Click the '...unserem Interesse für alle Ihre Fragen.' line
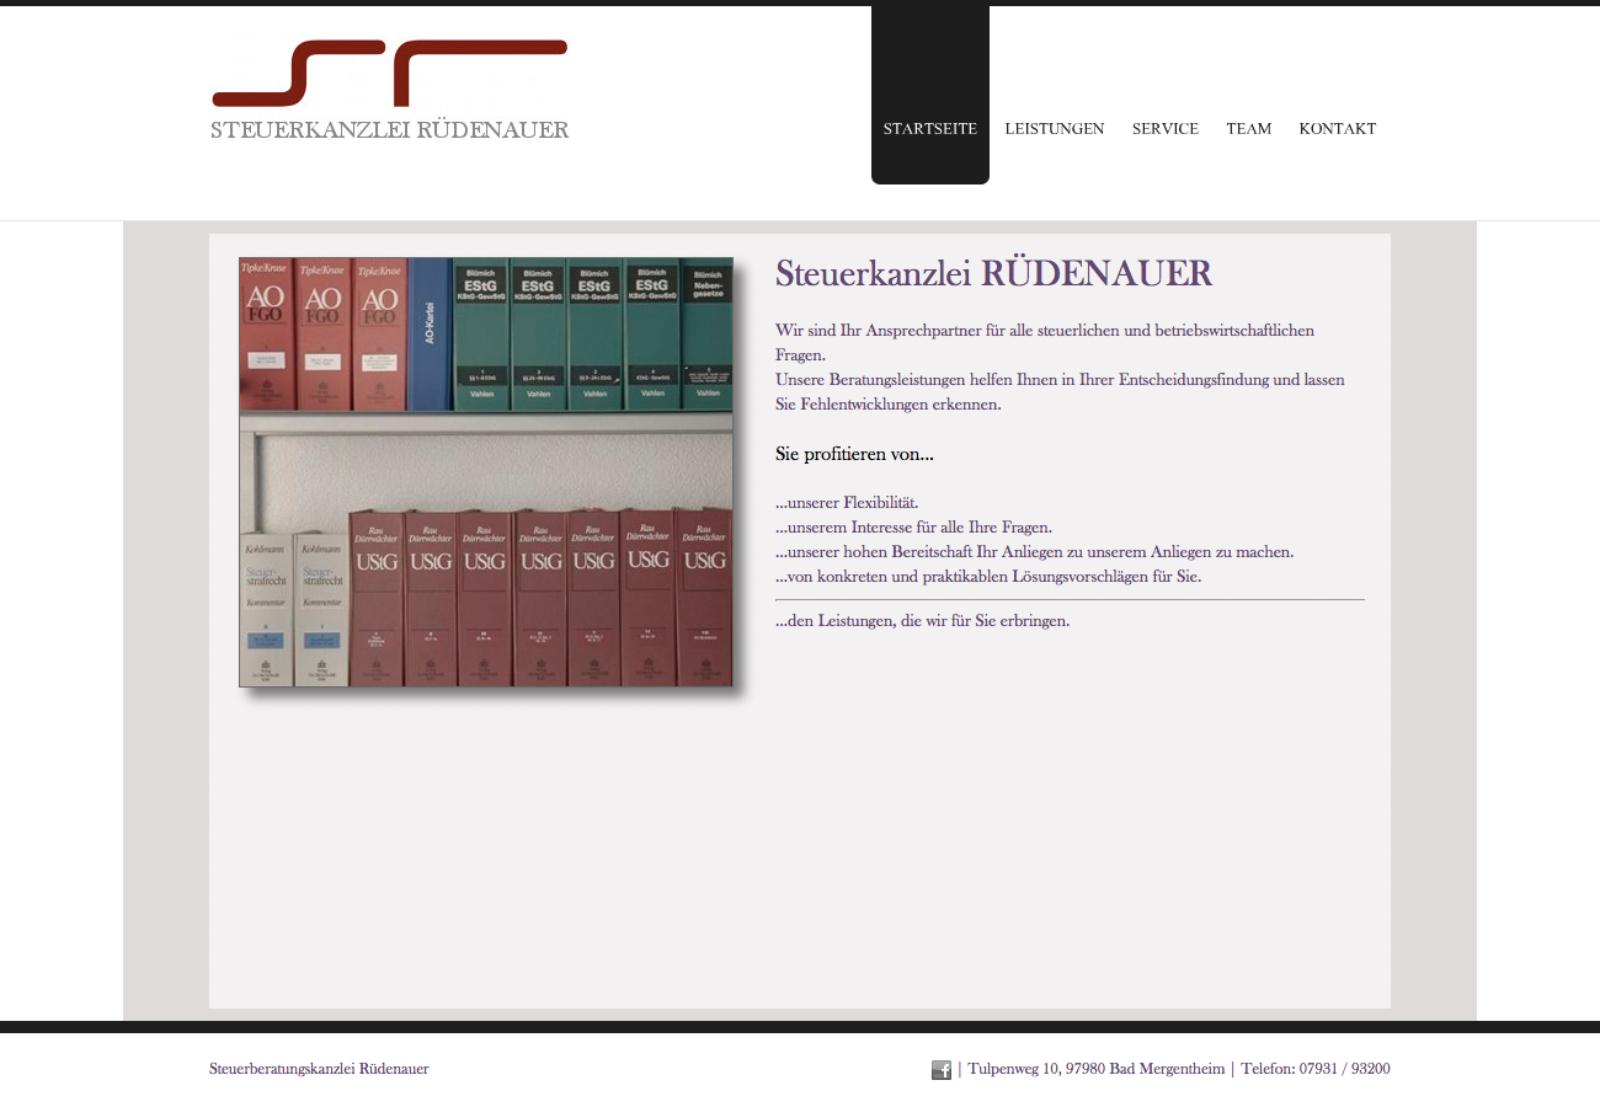Screen dimensions: 1600x1107 [913, 527]
